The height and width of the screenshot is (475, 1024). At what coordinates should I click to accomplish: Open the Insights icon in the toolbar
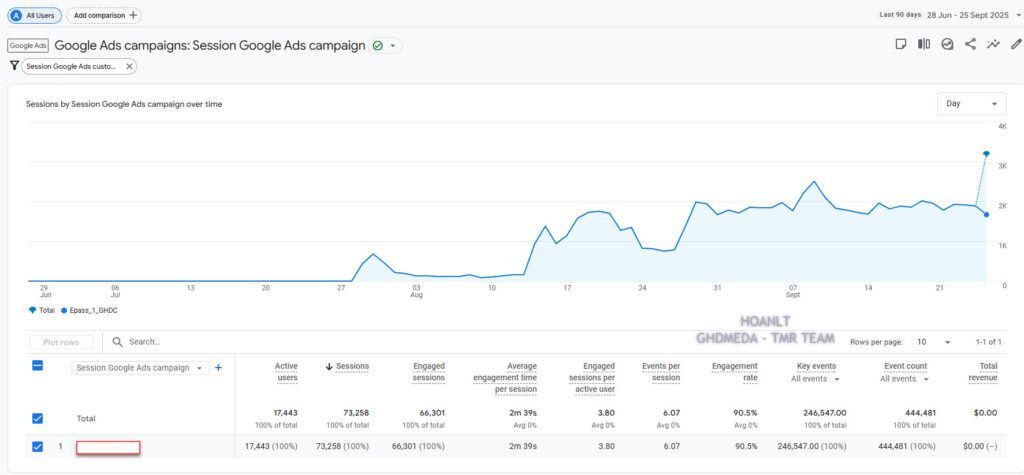coord(947,44)
